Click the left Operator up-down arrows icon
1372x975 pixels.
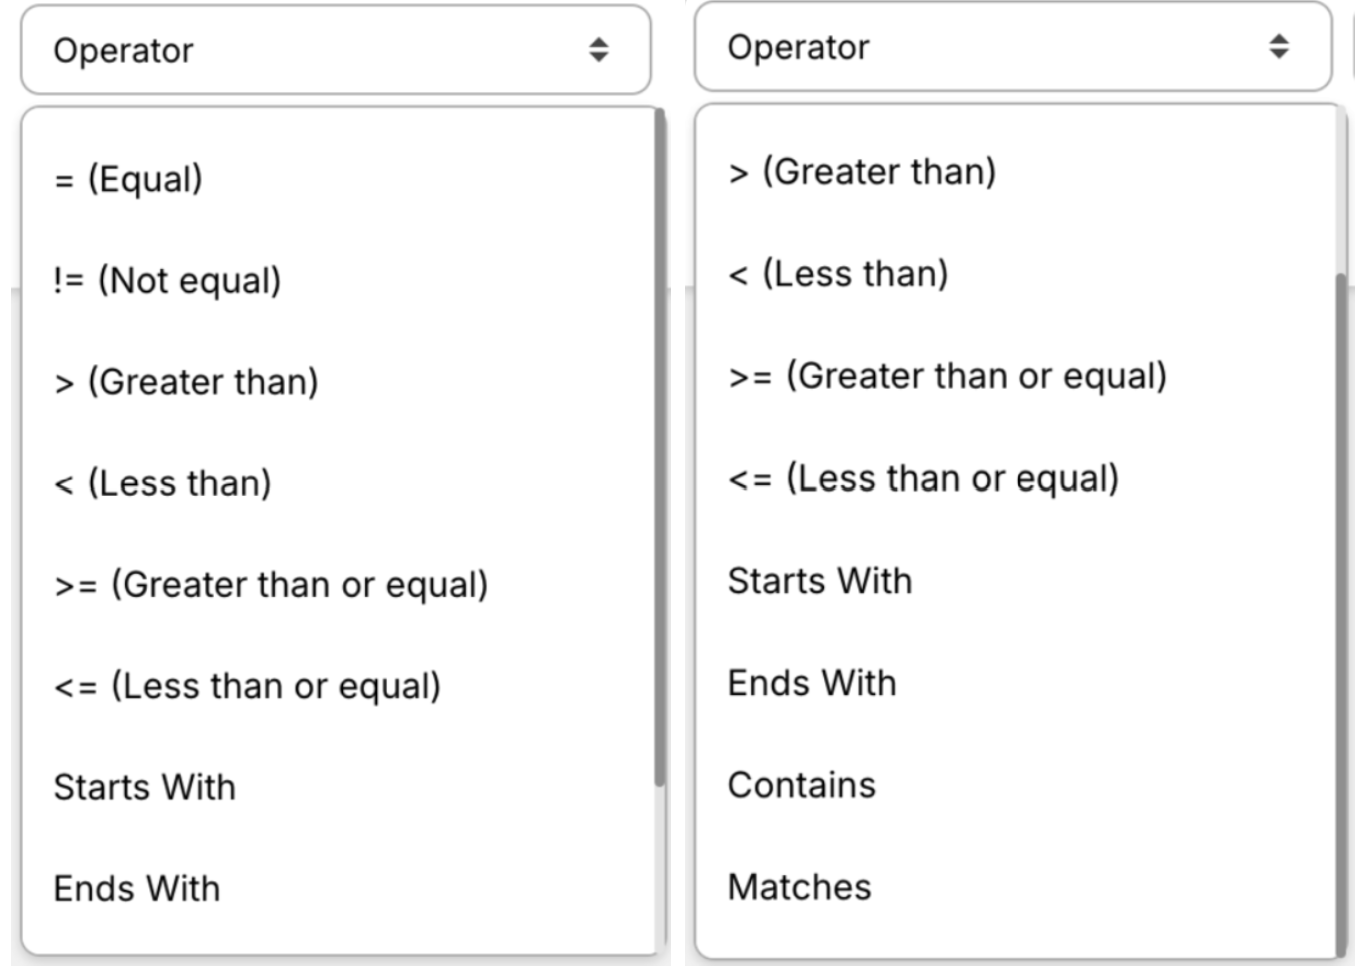pyautogui.click(x=599, y=50)
